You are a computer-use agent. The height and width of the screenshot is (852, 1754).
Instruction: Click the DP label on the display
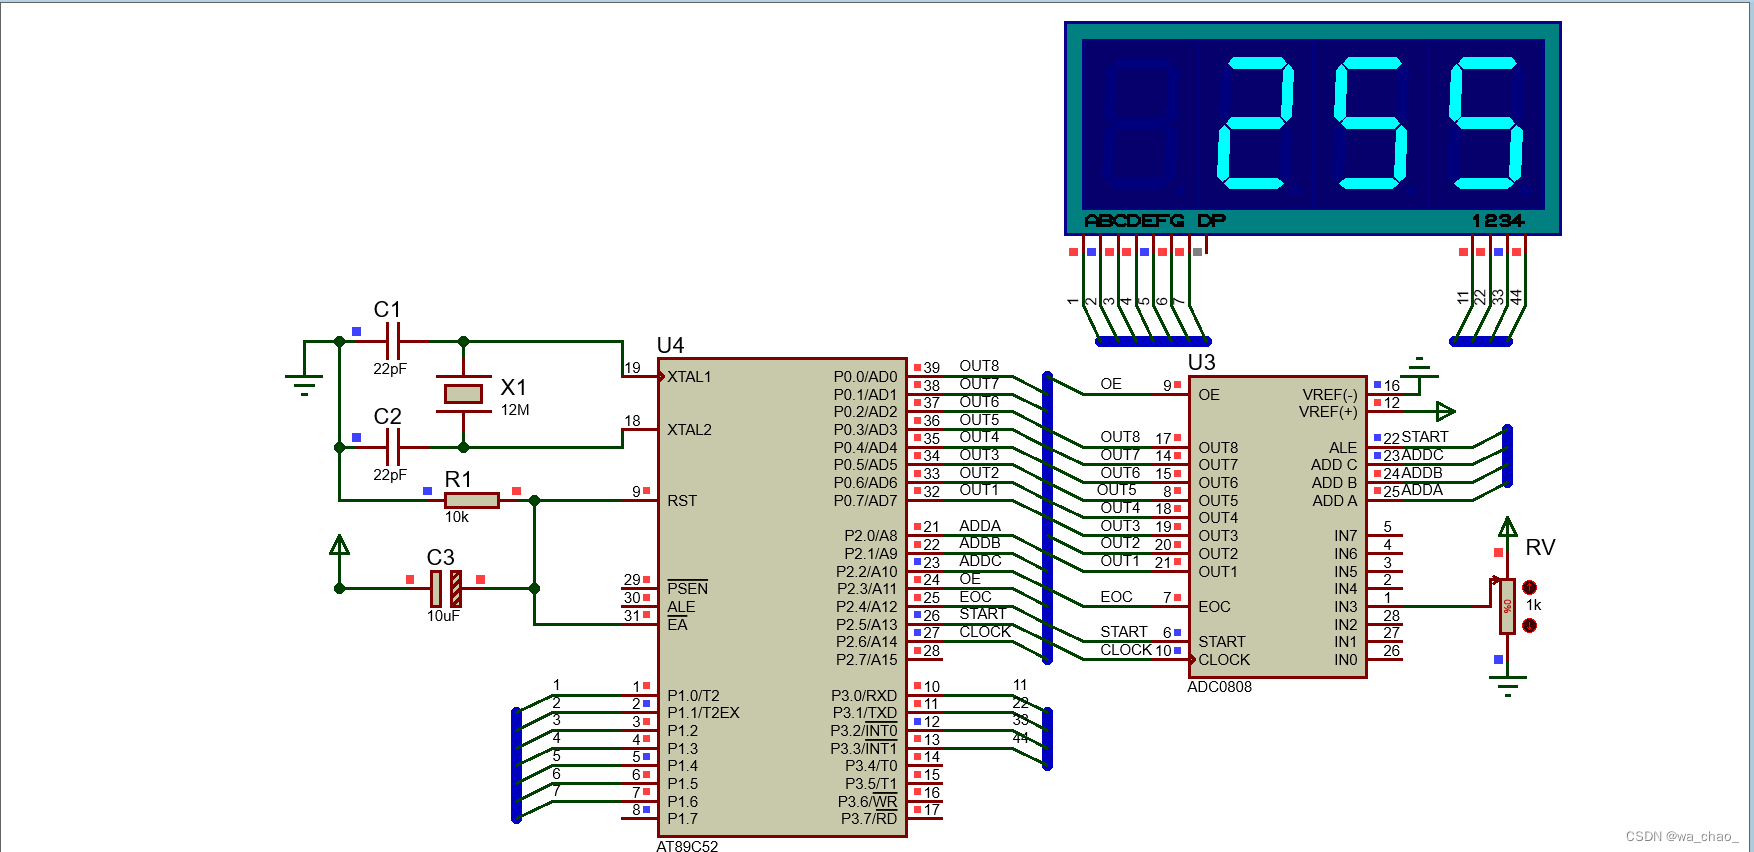pos(1211,220)
